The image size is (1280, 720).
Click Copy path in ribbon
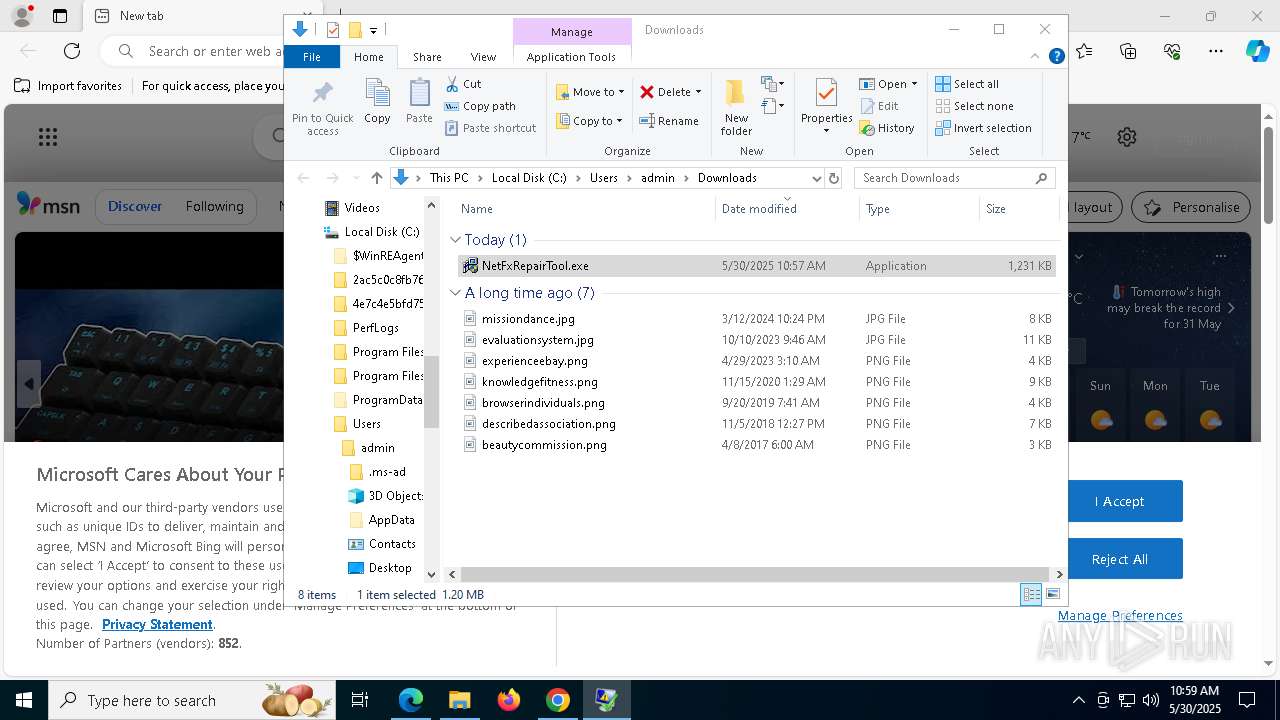(480, 106)
